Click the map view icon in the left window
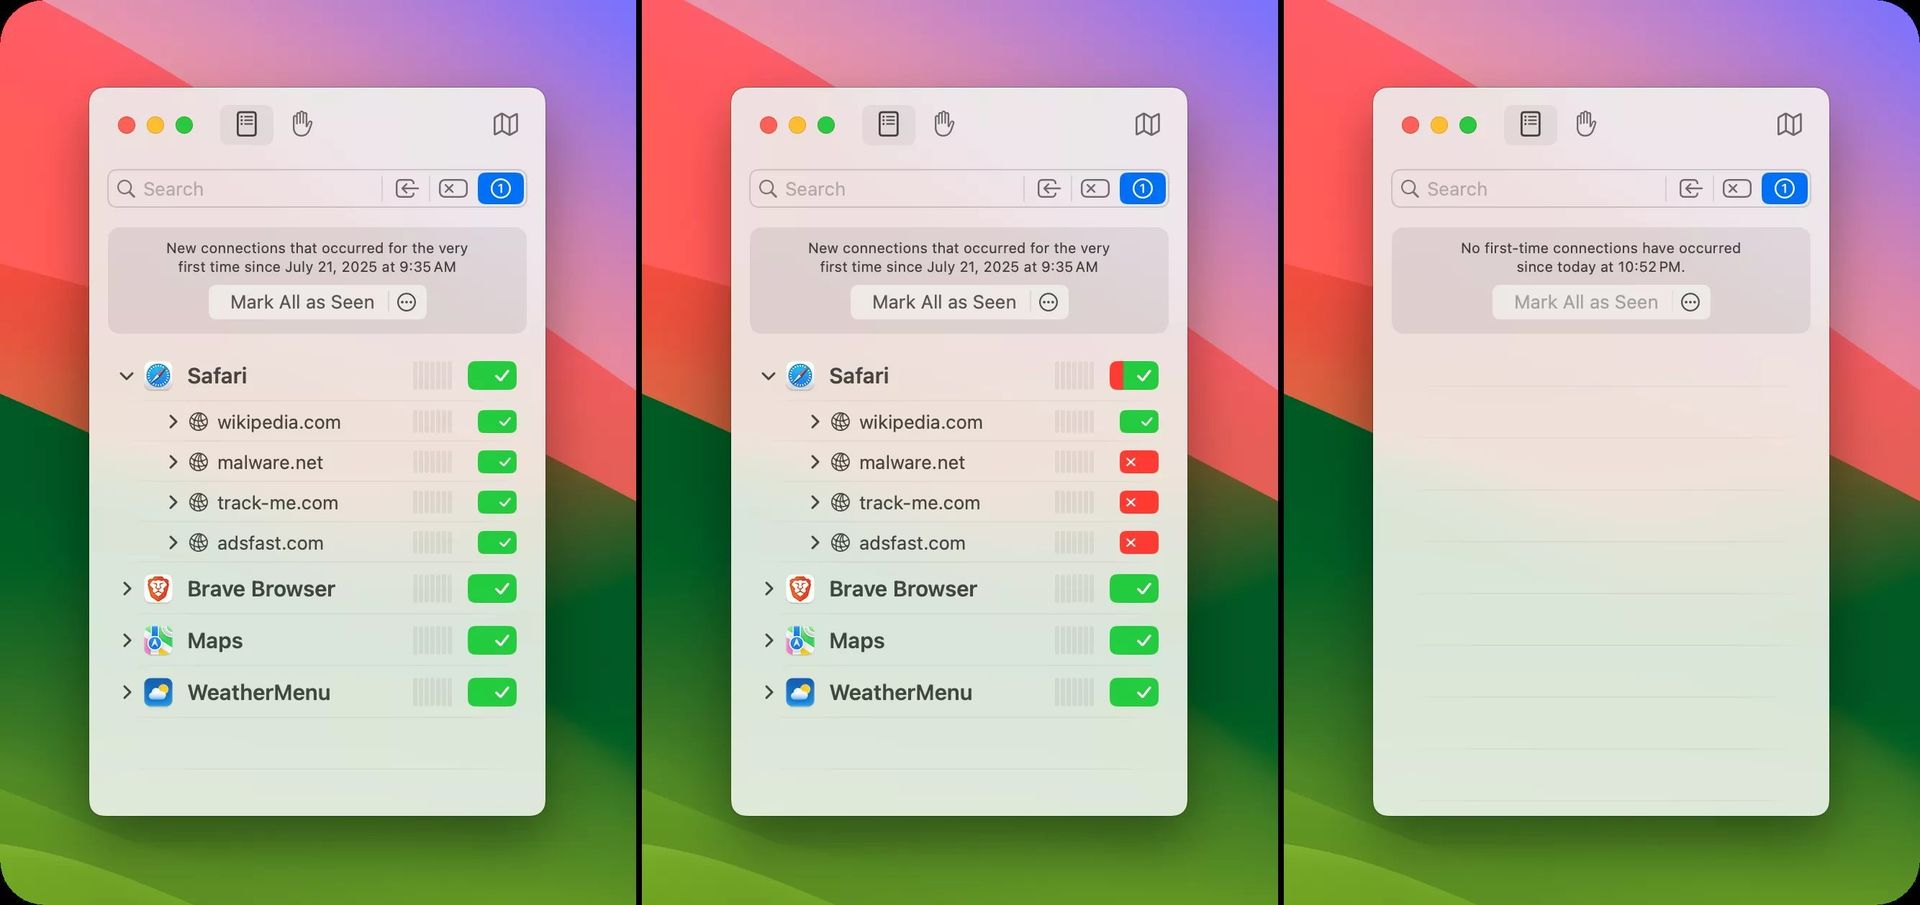This screenshot has height=905, width=1920. (x=505, y=124)
